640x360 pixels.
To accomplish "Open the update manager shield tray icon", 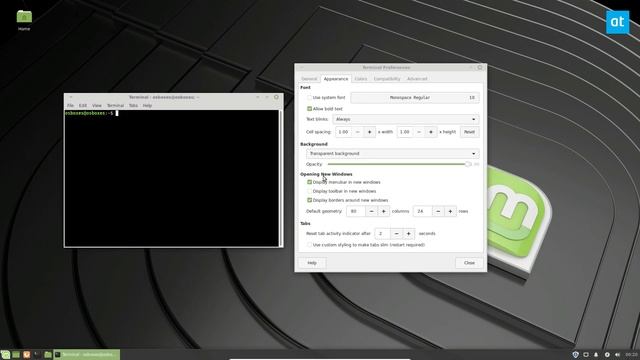I will (576, 355).
